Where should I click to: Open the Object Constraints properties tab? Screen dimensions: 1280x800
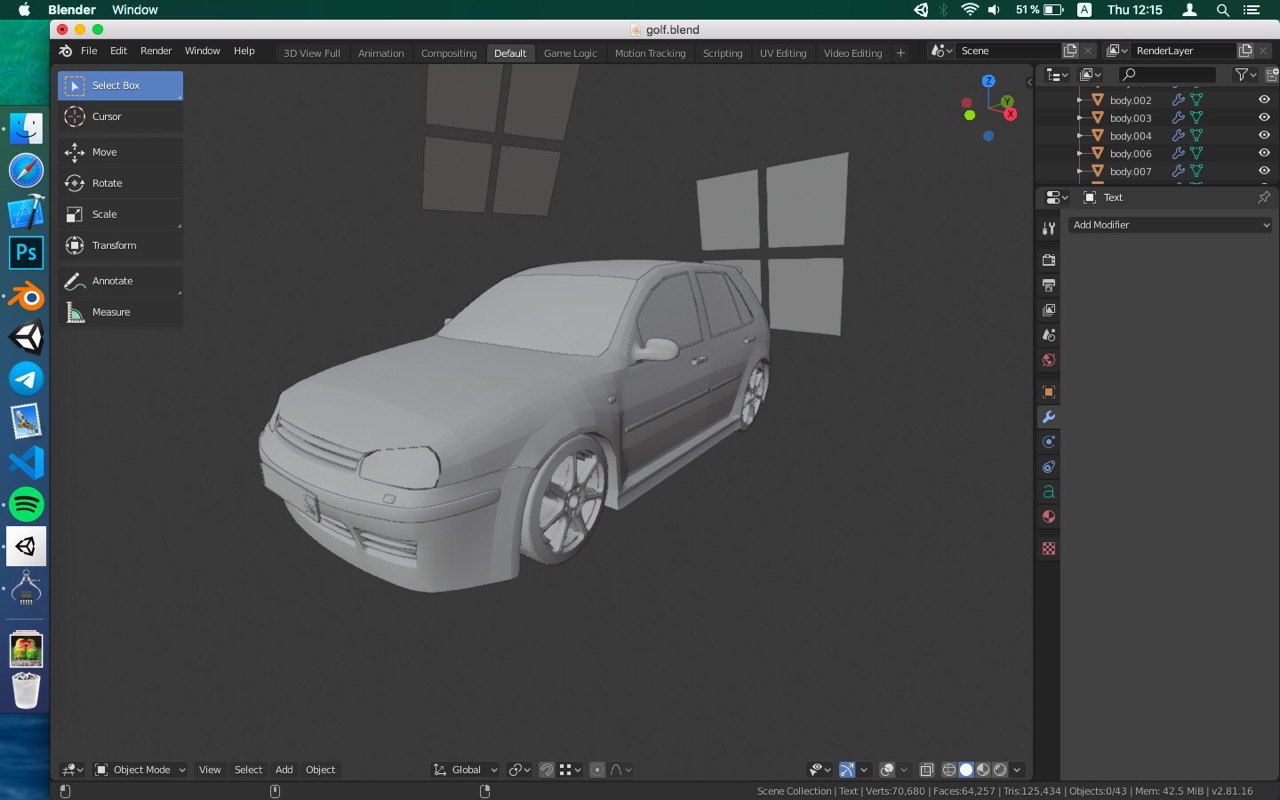(1048, 467)
